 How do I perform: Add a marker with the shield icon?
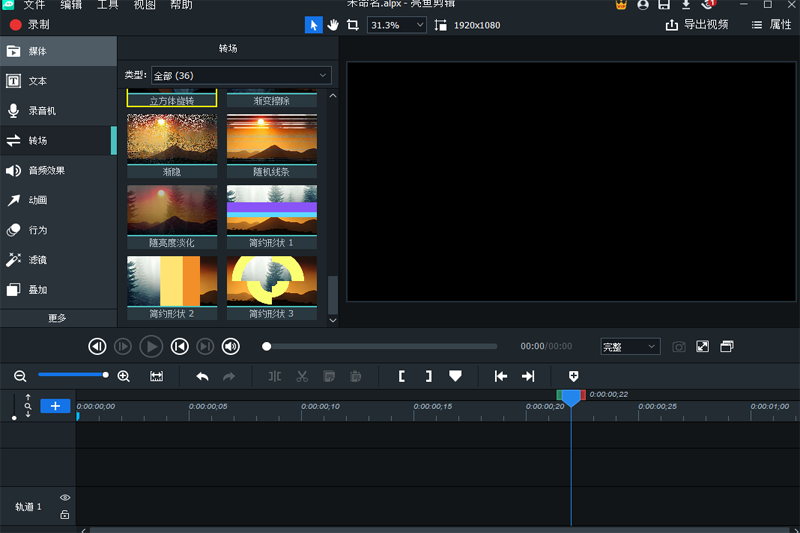pos(574,376)
